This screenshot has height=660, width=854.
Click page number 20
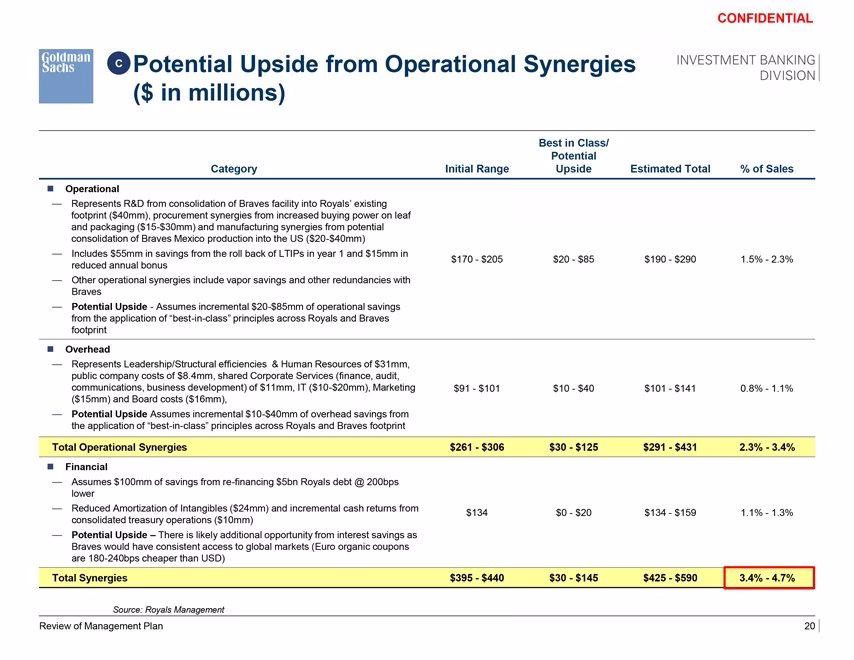809,626
